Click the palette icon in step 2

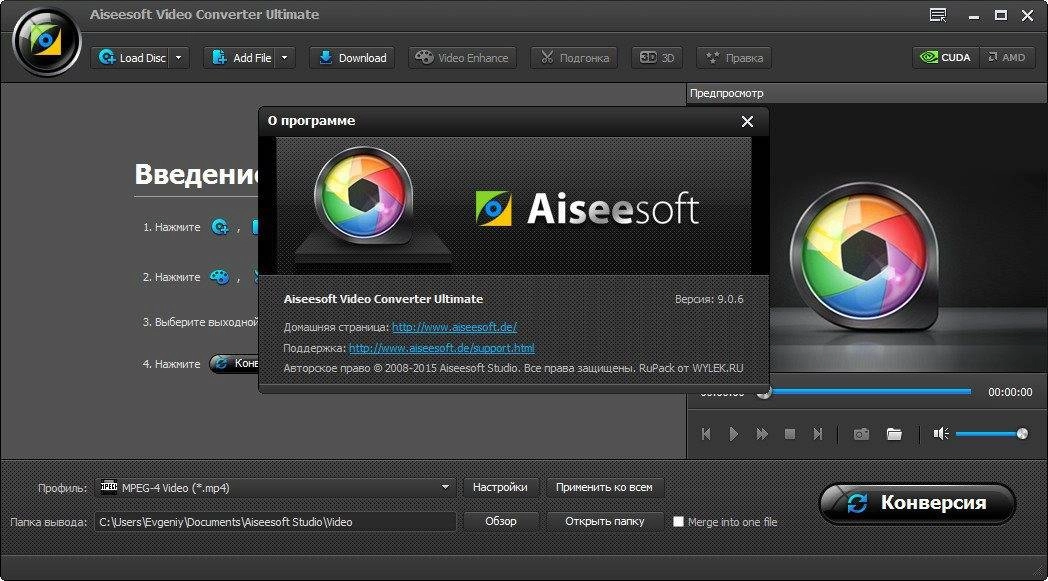click(219, 277)
